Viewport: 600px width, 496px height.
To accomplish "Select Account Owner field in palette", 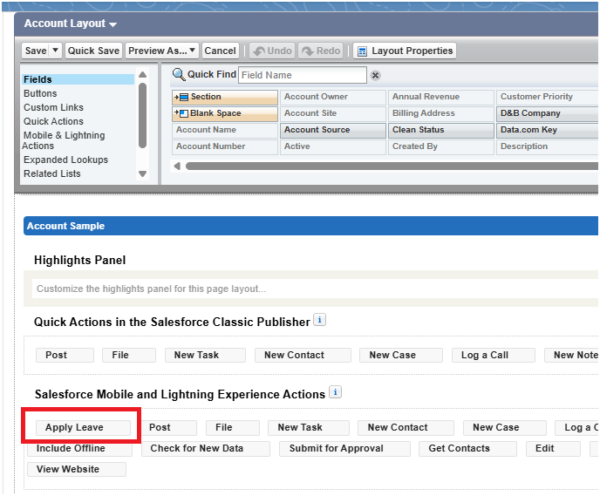I will click(x=333, y=97).
